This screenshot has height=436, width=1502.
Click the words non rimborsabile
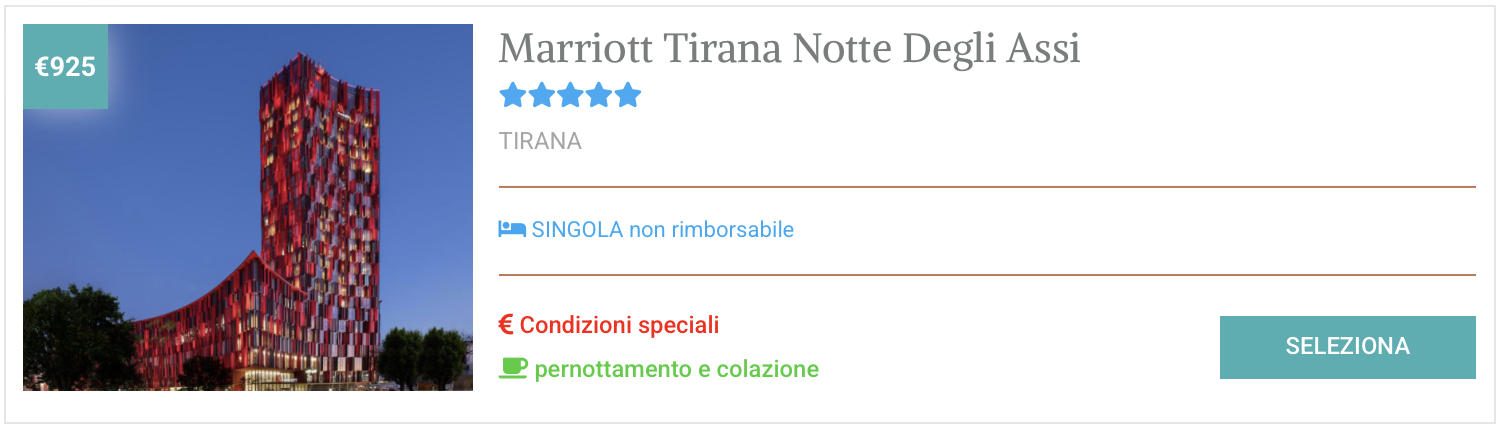[x=711, y=230]
